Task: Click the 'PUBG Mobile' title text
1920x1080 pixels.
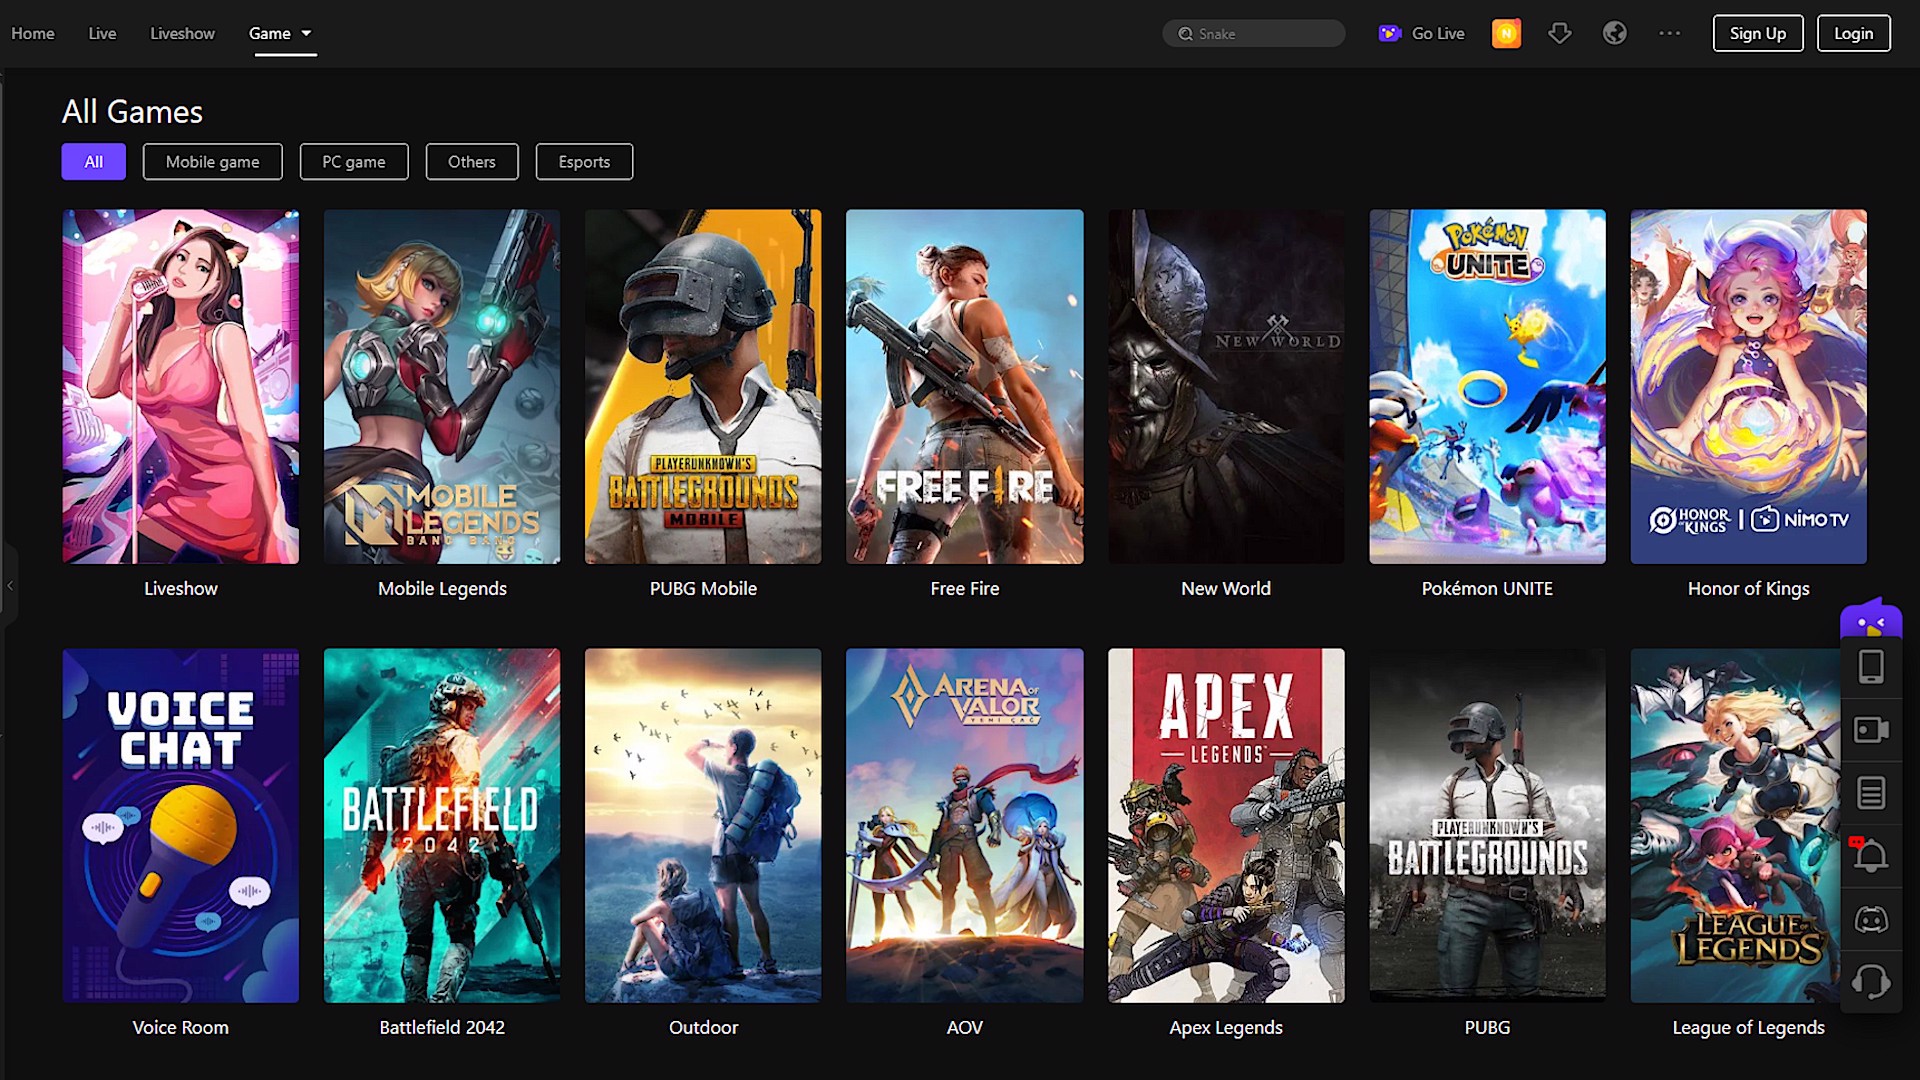Action: coord(703,589)
